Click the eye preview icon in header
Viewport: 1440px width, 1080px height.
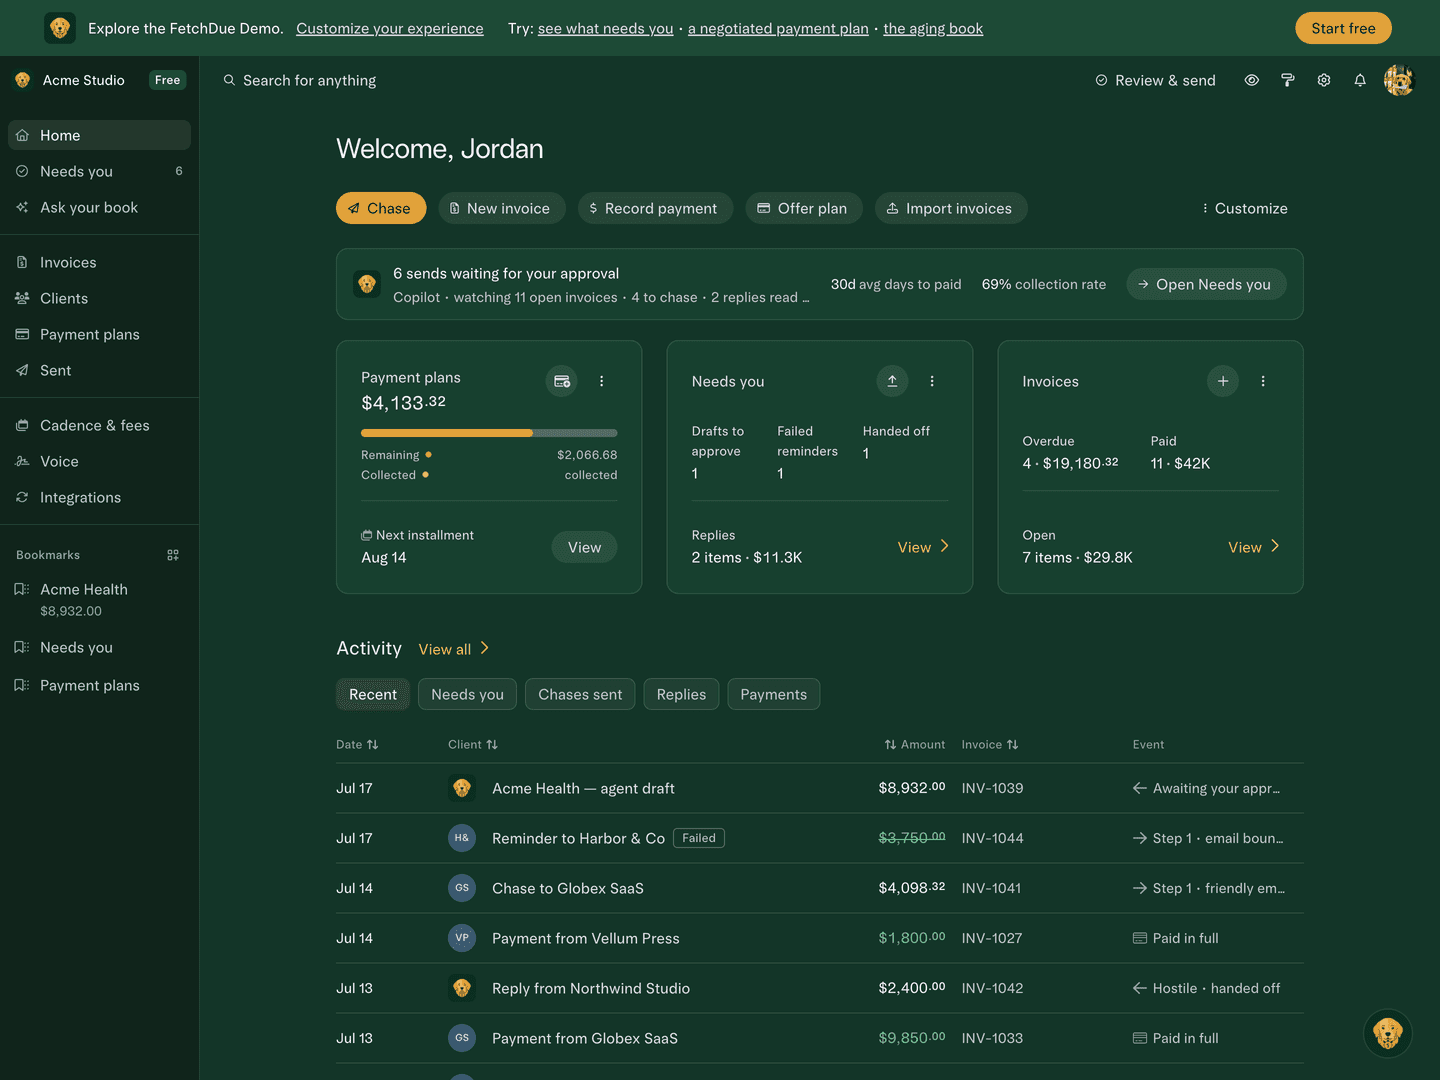pyautogui.click(x=1252, y=80)
